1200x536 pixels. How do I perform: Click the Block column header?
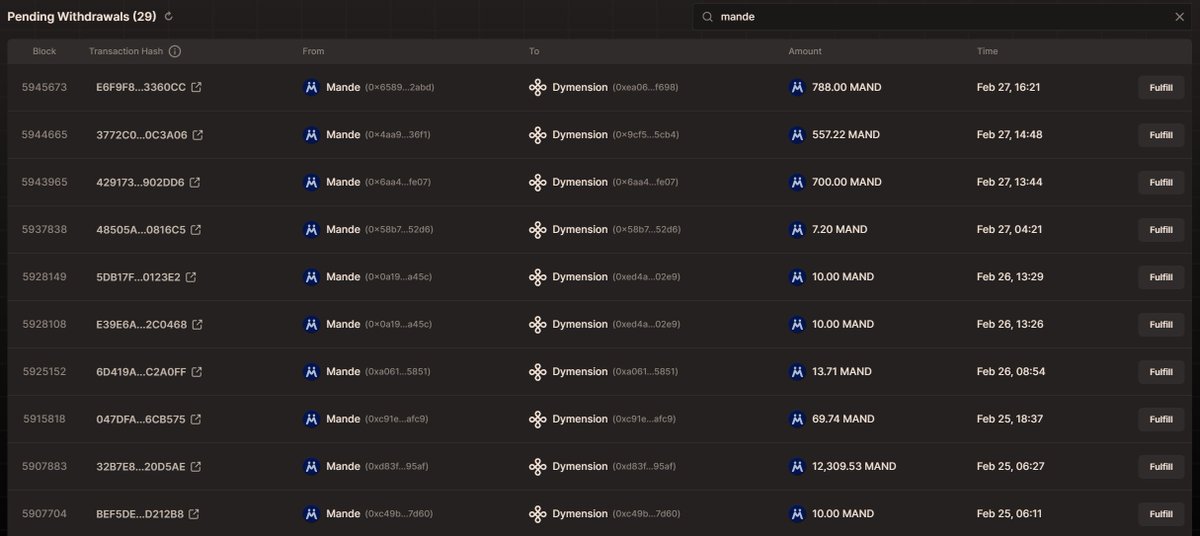(44, 51)
